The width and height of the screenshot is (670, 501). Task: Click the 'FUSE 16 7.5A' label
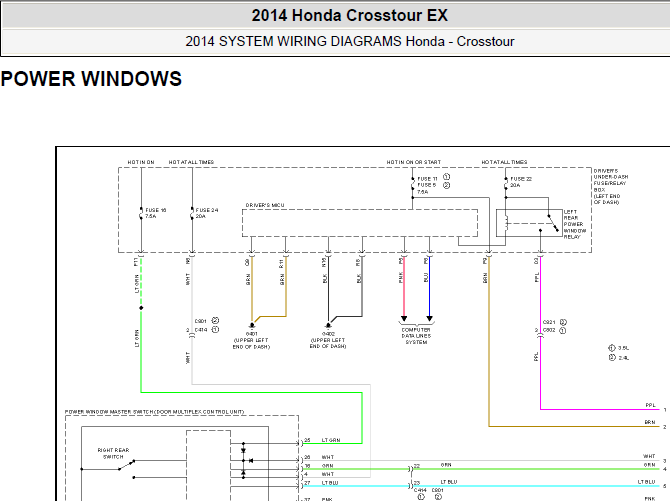click(x=155, y=213)
